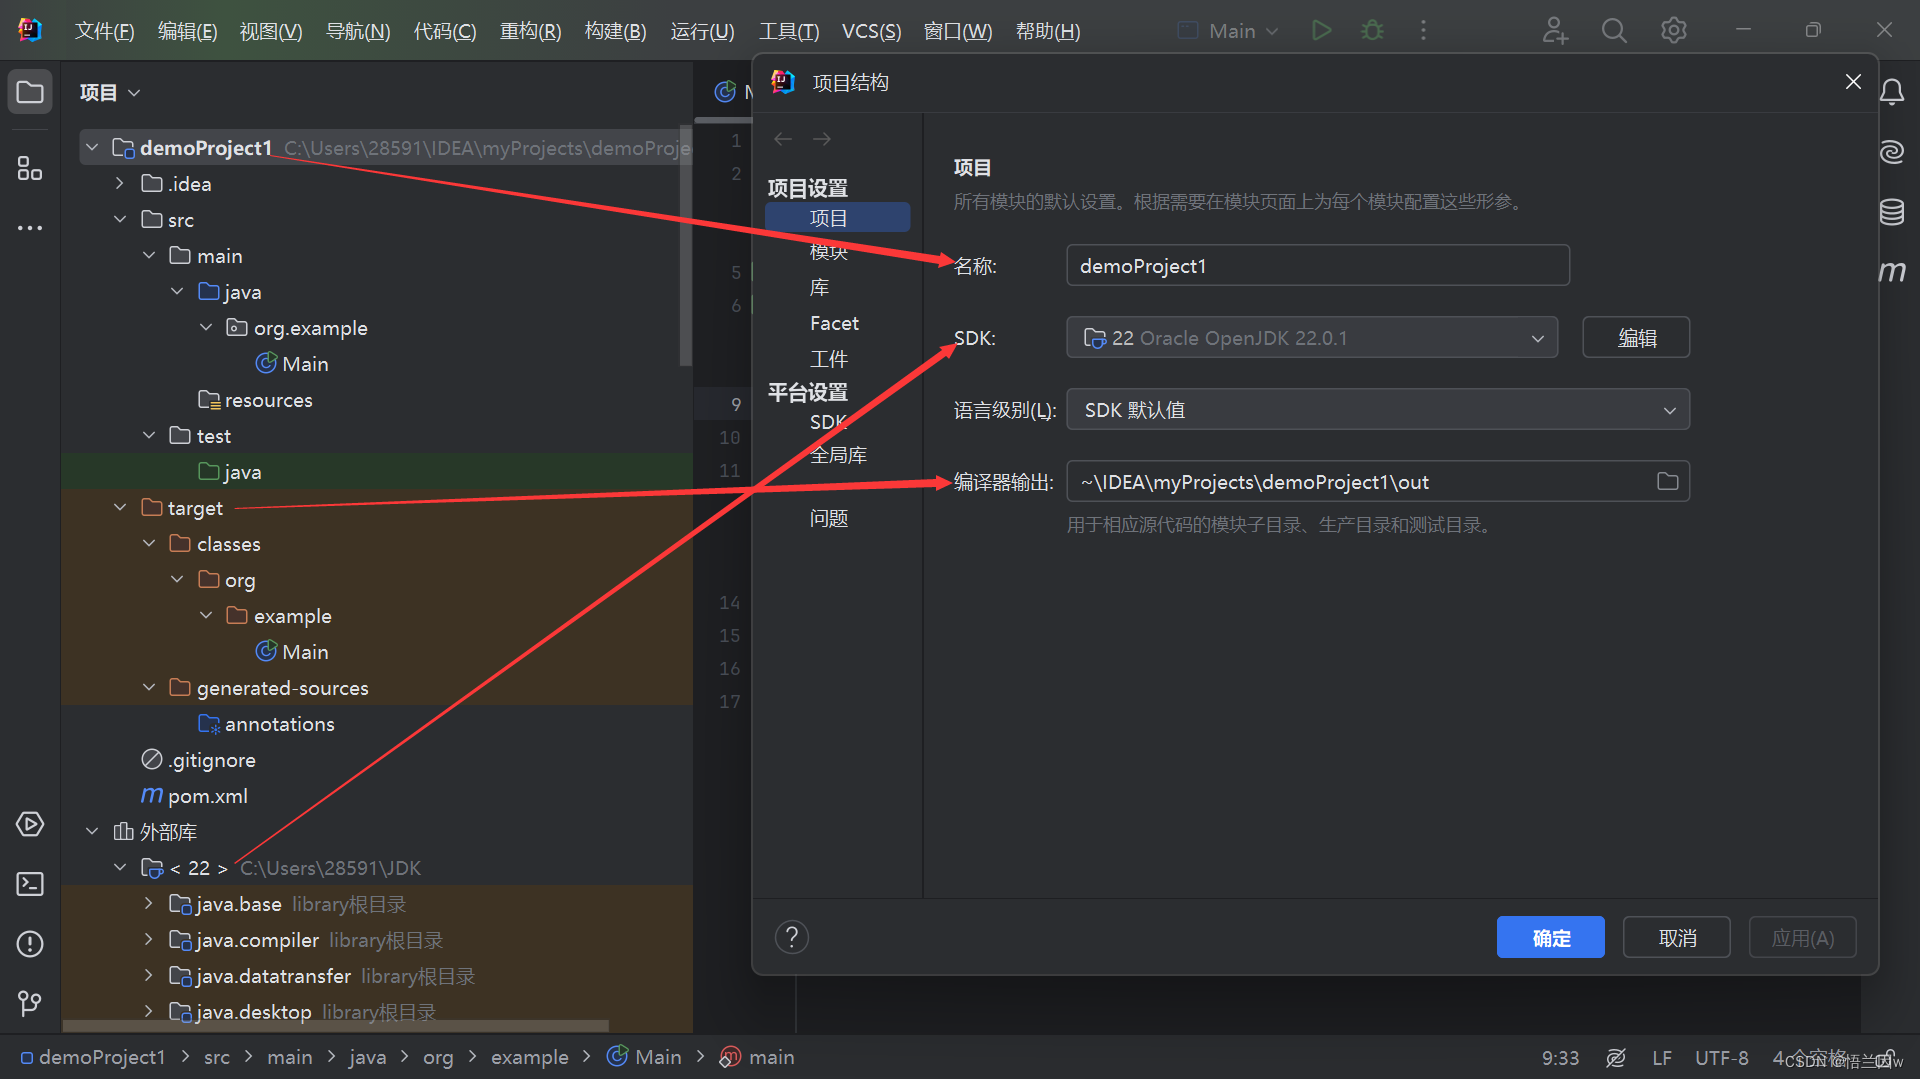Open help for Project Structure dialog
1920x1080 pixels.
click(791, 938)
